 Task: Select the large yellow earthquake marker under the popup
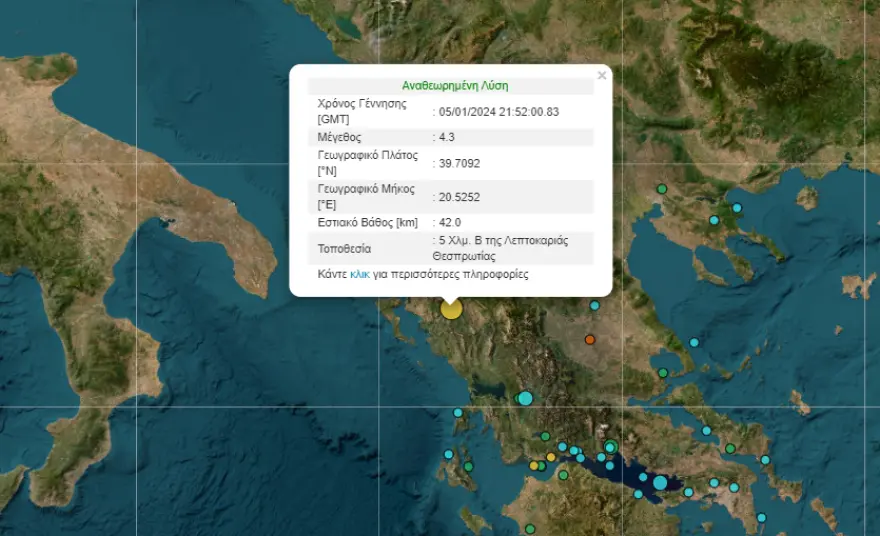pyautogui.click(x=452, y=309)
